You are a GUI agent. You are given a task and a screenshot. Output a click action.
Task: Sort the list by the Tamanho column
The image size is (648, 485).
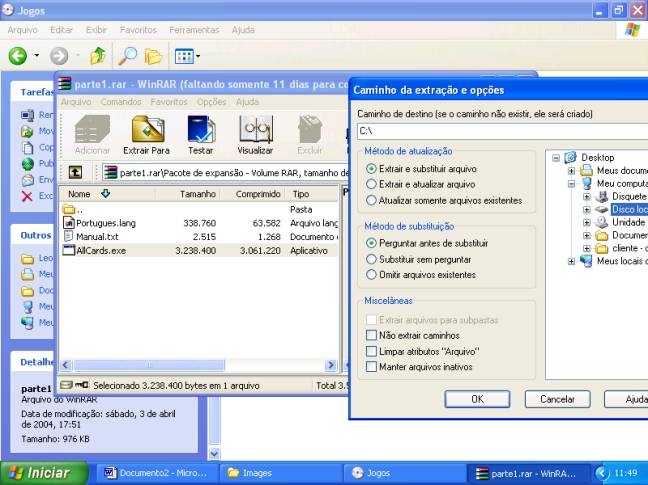pyautogui.click(x=188, y=194)
